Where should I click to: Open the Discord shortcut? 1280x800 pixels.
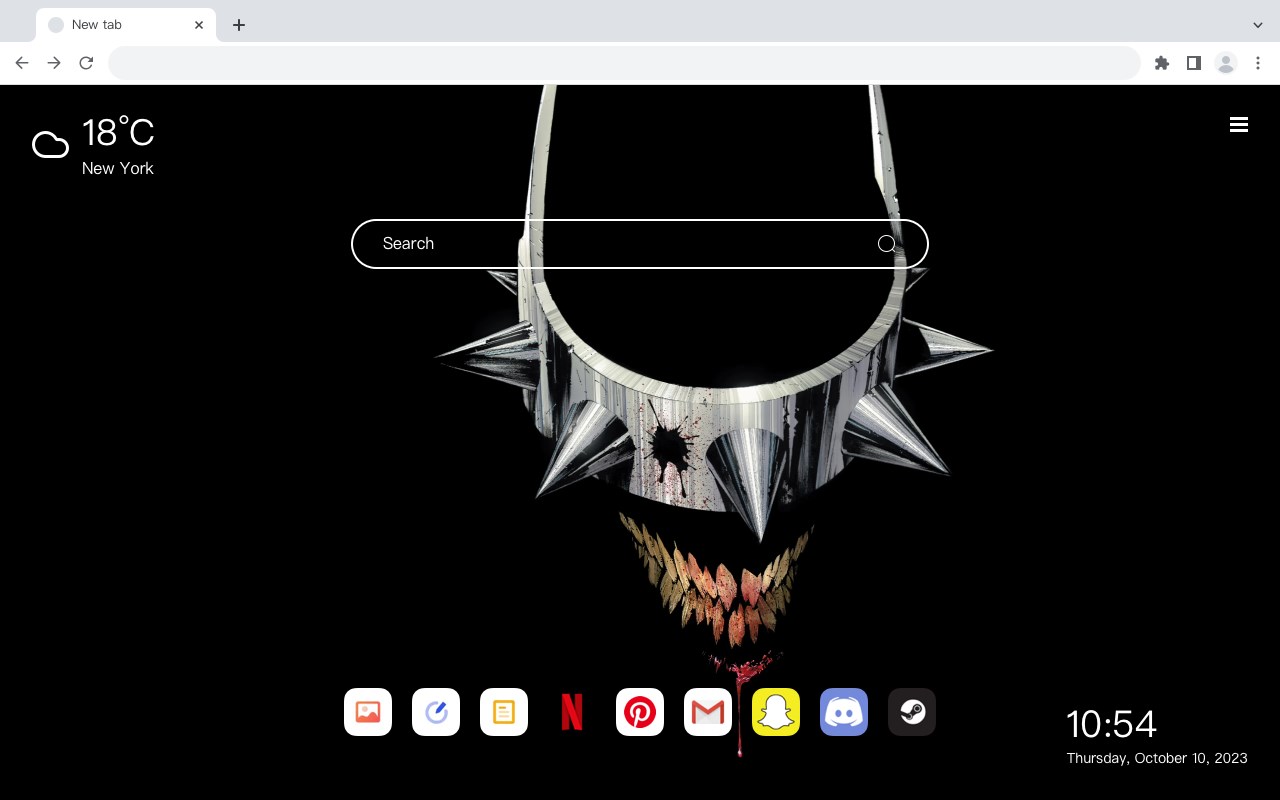[x=844, y=712]
